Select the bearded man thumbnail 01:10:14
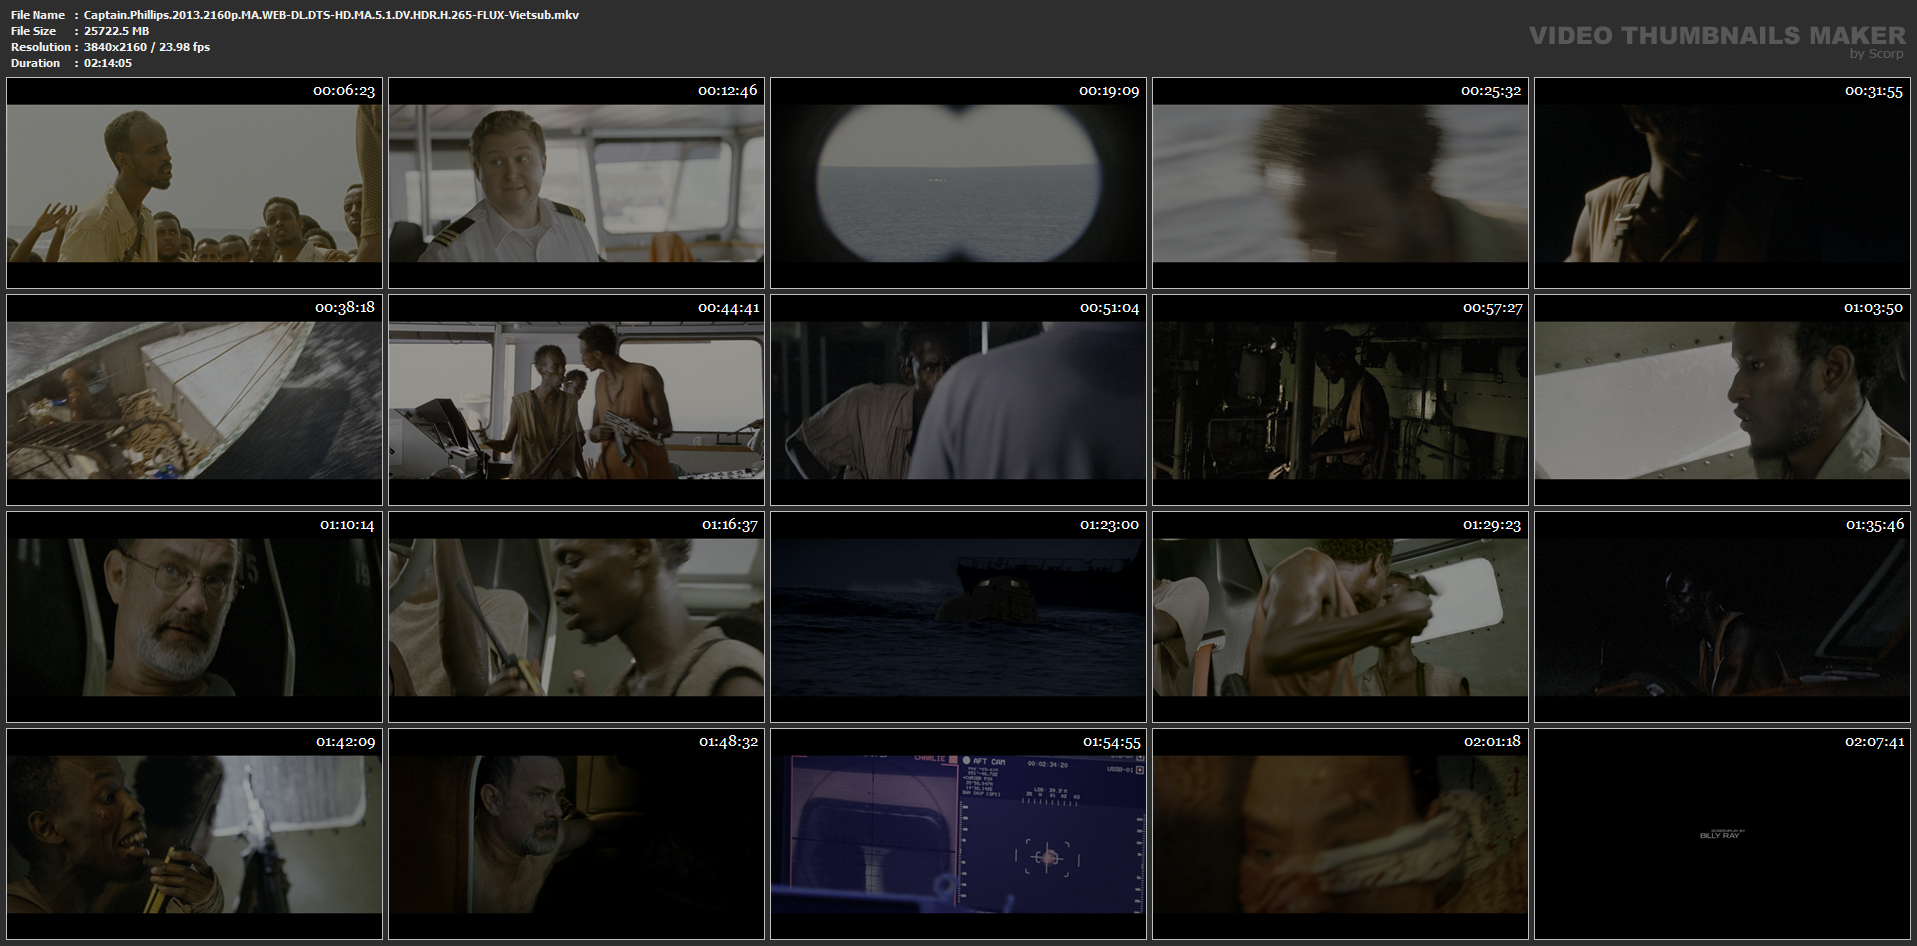Screen dimensions: 1917x946 pos(195,617)
